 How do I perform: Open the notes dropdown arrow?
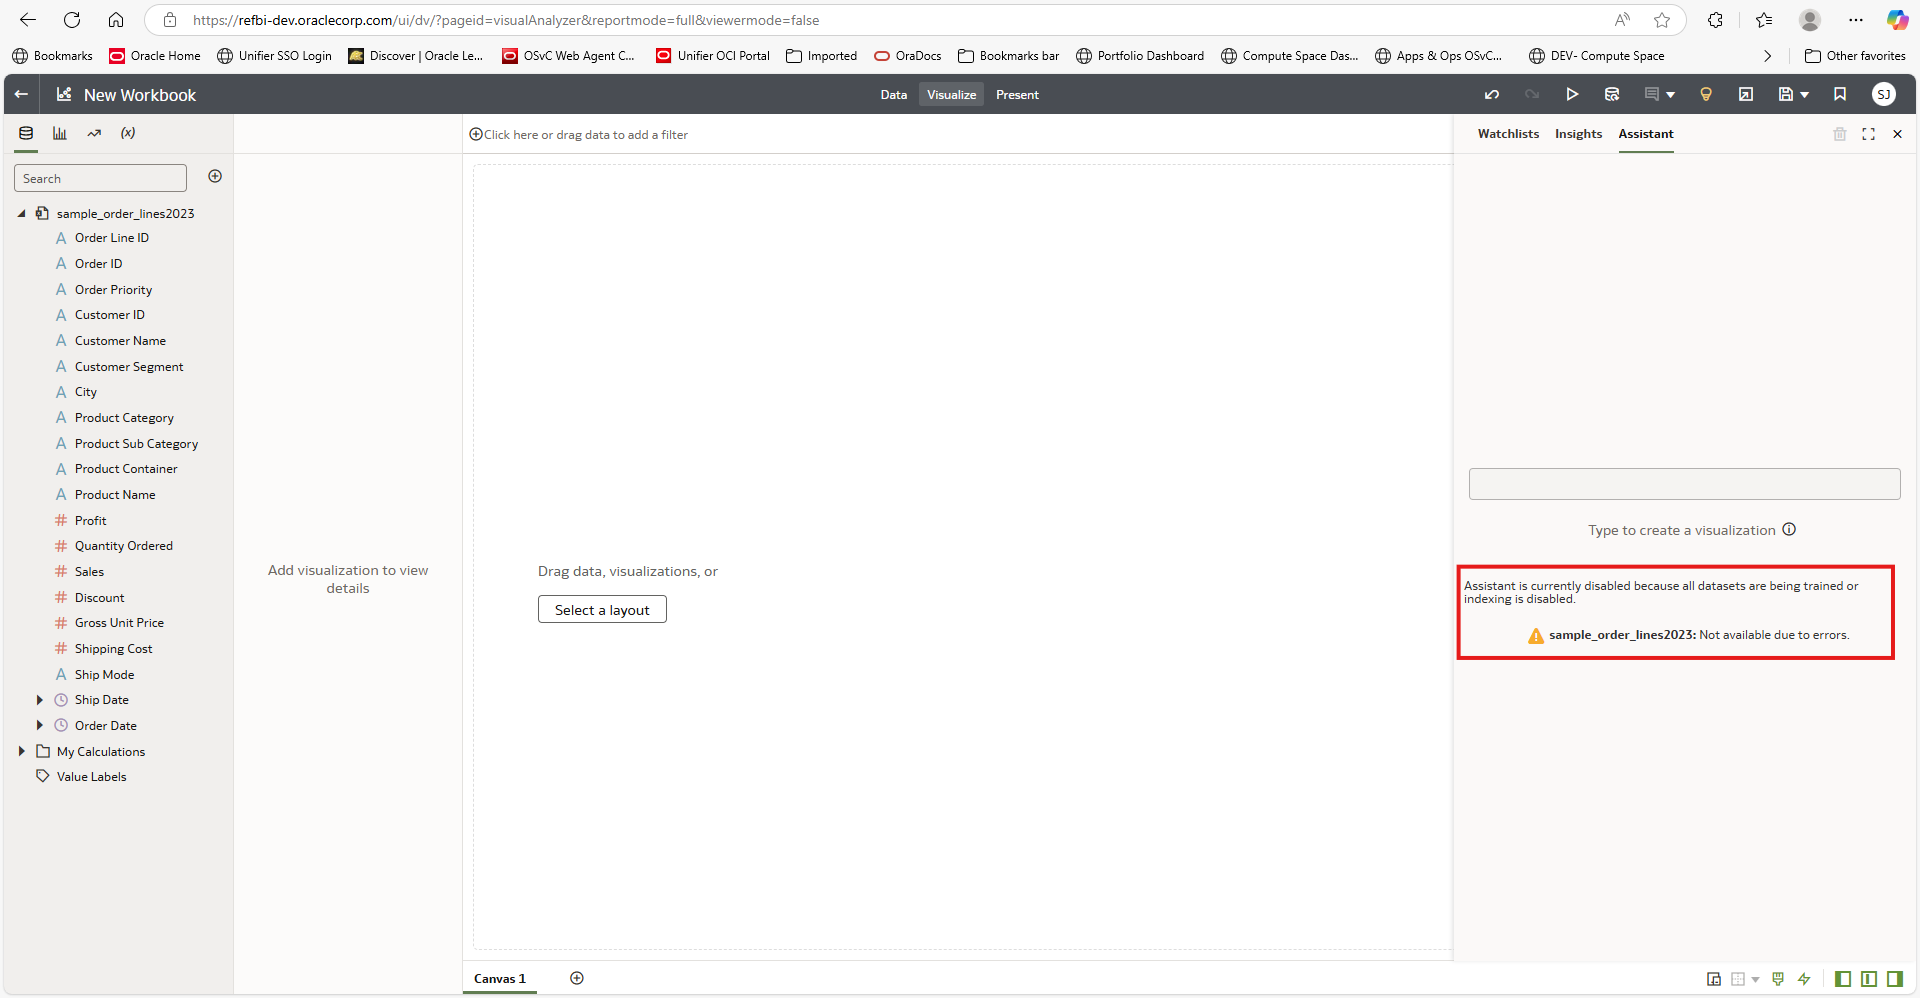tap(1670, 95)
